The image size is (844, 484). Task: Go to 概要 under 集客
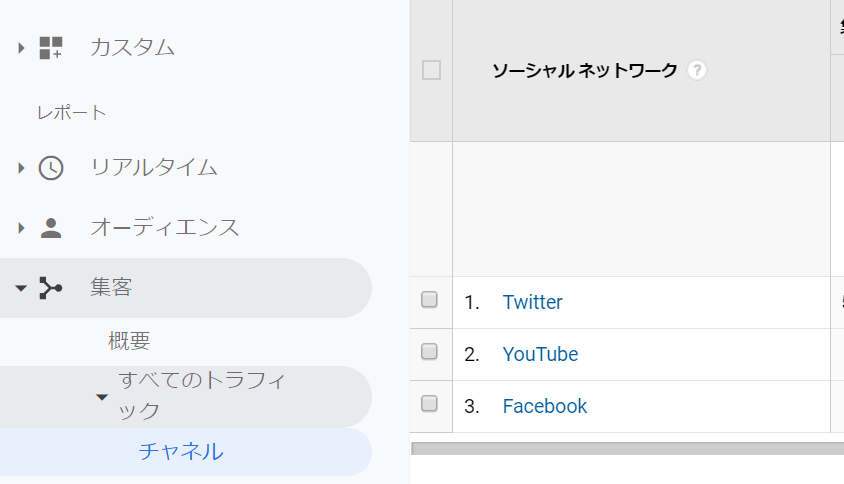click(129, 341)
